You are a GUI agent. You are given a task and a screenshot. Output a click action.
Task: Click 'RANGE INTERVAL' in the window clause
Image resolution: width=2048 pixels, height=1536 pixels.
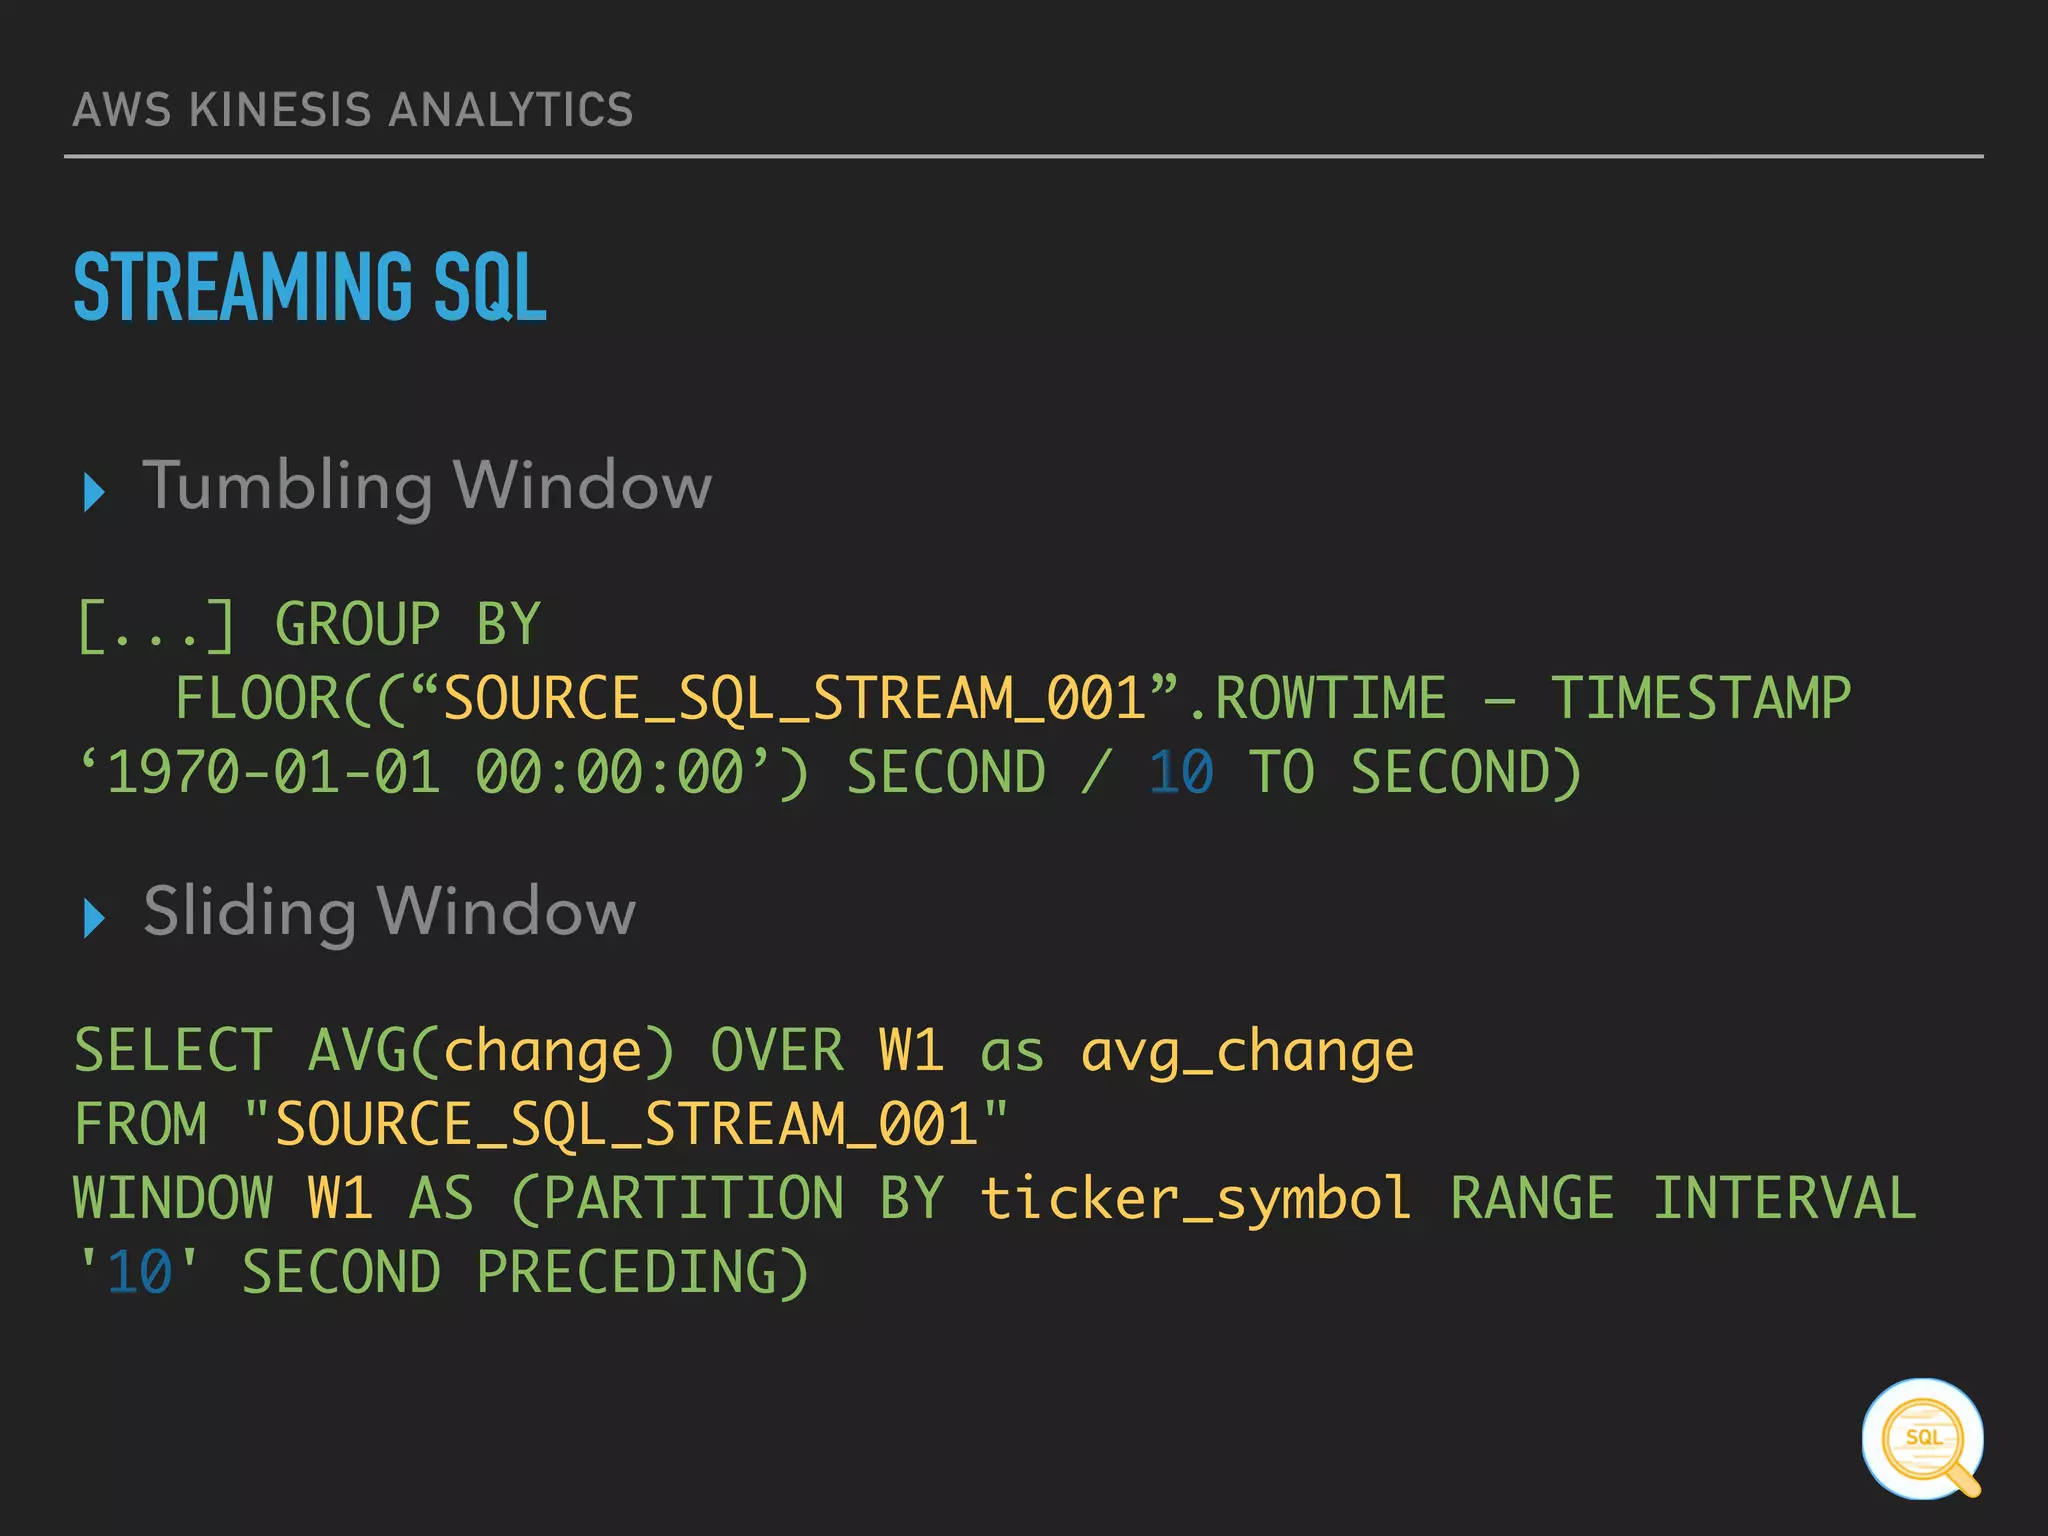point(1682,1198)
